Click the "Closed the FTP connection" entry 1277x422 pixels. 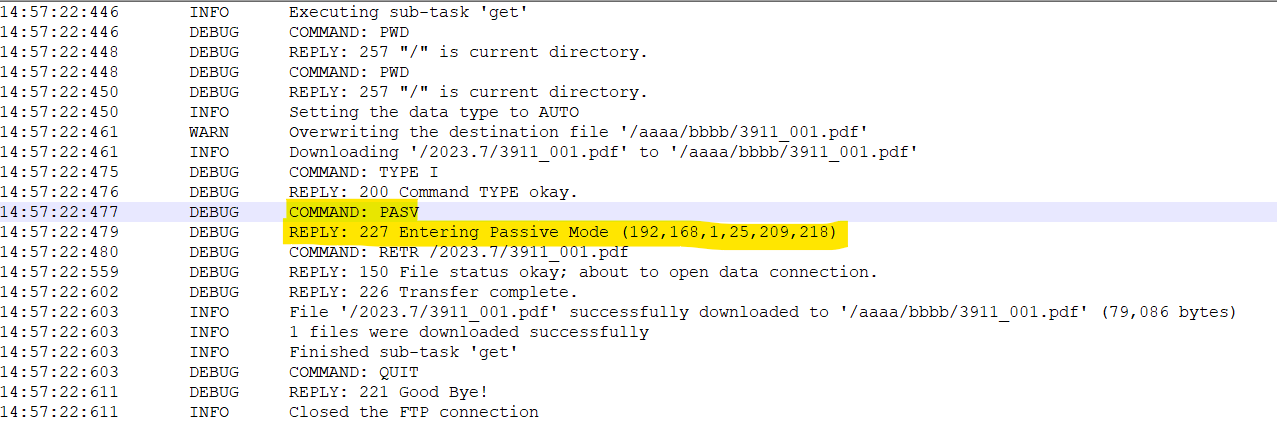tap(413, 412)
